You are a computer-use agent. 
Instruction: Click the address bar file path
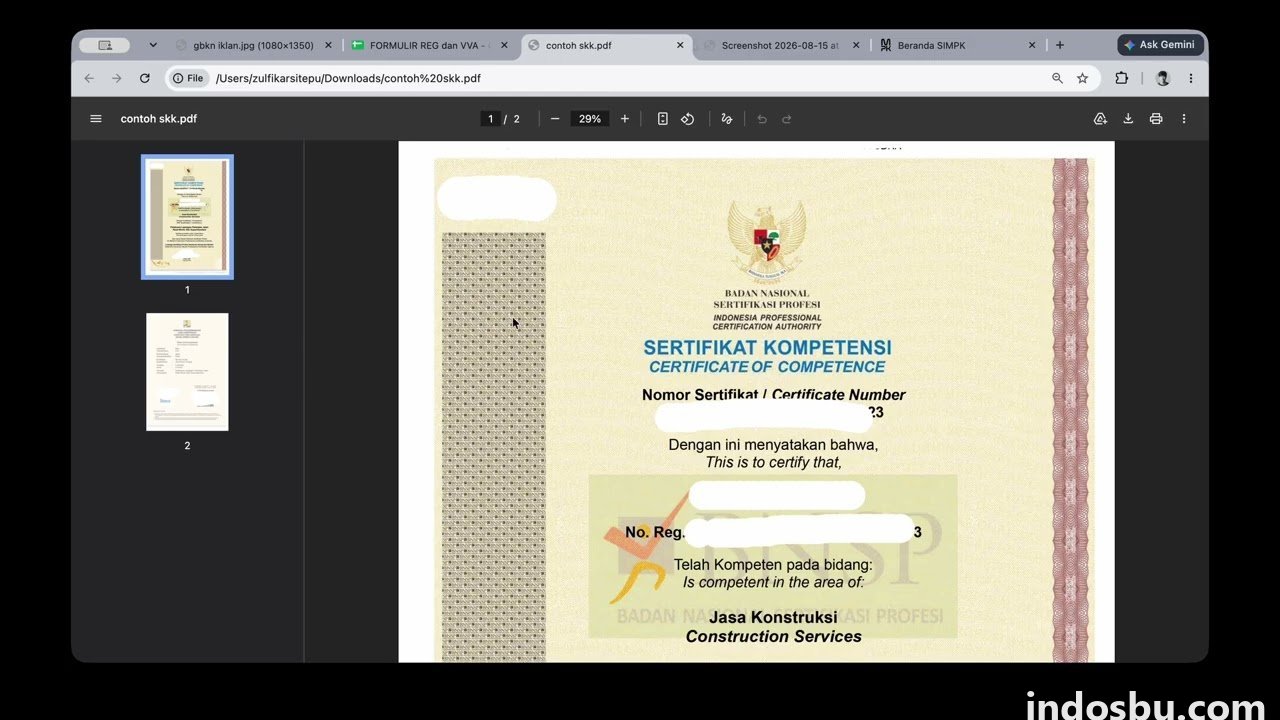click(348, 78)
